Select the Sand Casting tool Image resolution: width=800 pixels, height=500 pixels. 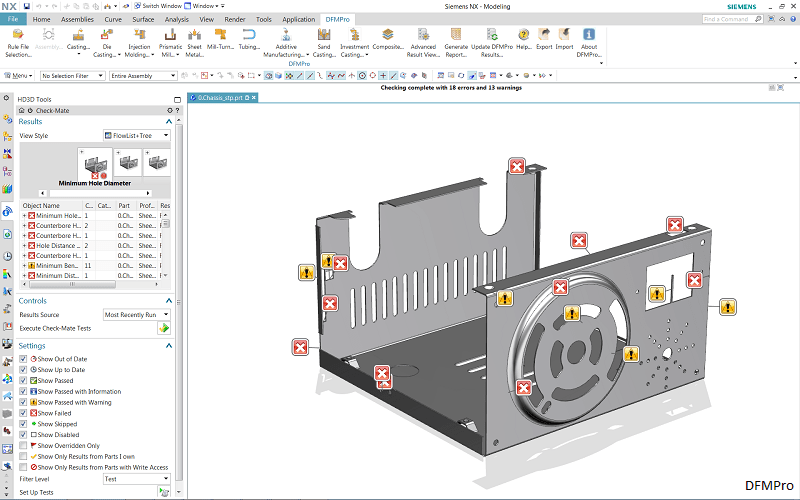[324, 42]
